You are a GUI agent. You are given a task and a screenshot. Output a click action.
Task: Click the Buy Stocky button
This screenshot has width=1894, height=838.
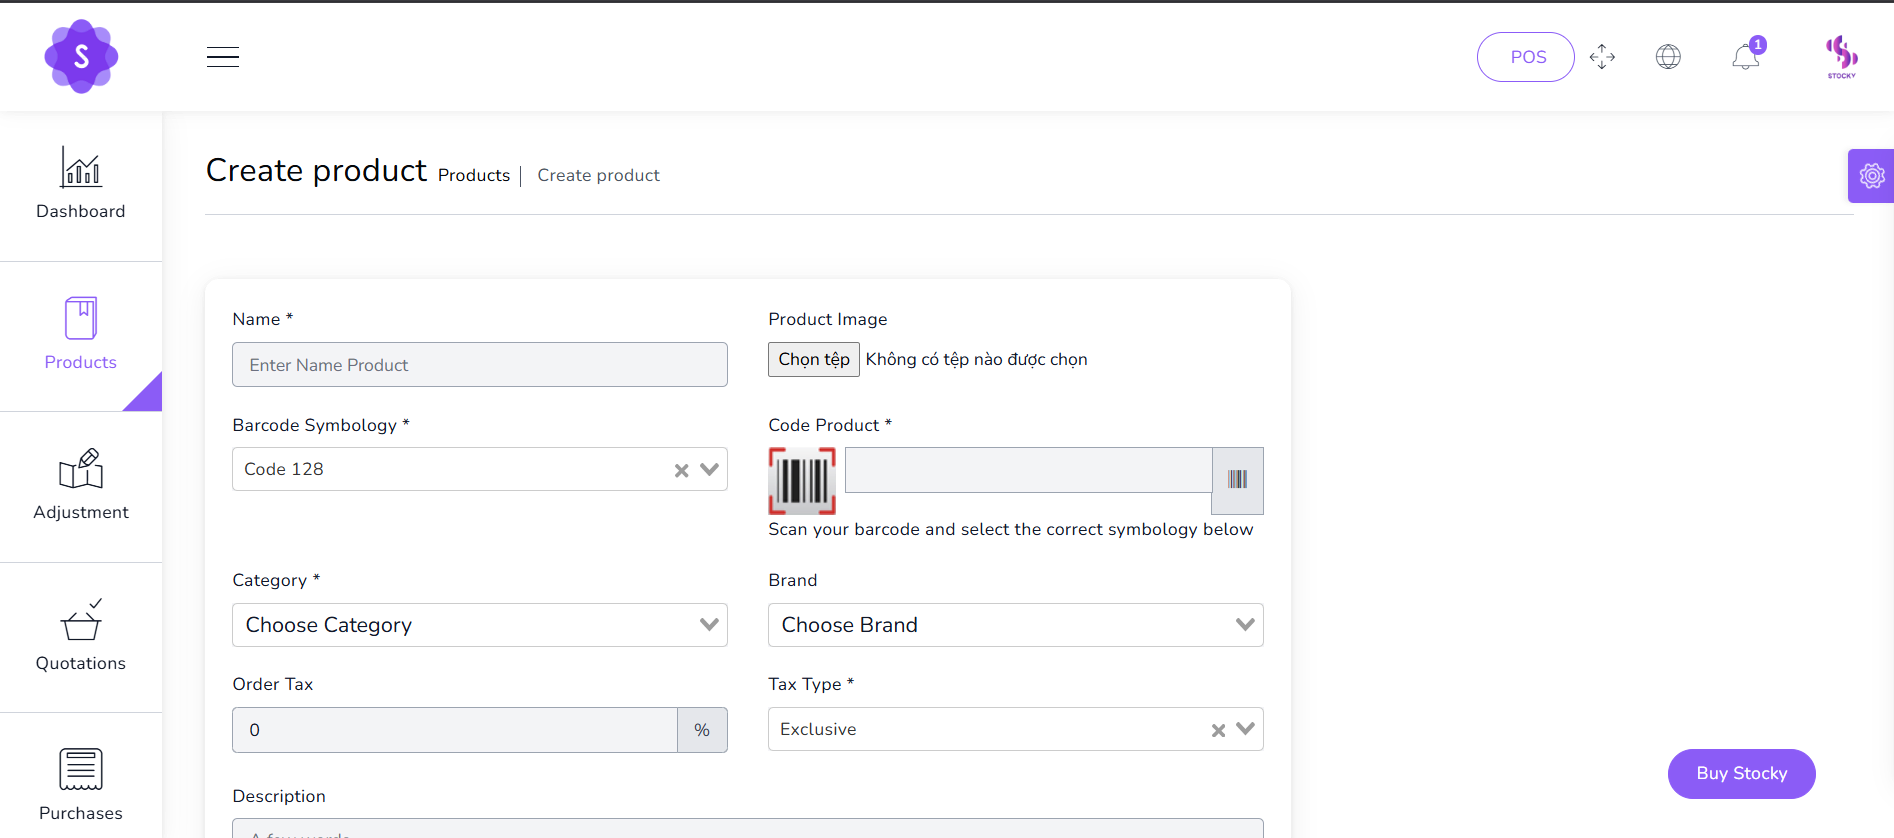[x=1741, y=774]
